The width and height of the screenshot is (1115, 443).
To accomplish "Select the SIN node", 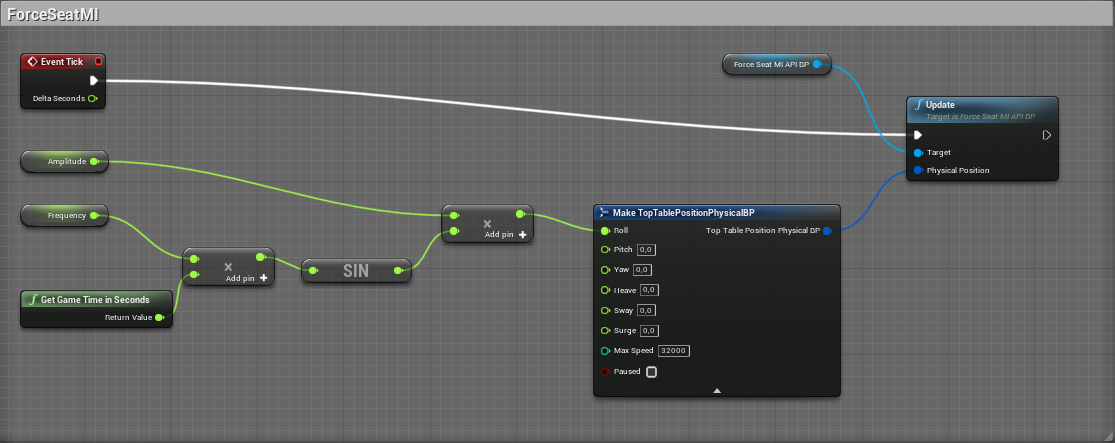I will click(356, 270).
